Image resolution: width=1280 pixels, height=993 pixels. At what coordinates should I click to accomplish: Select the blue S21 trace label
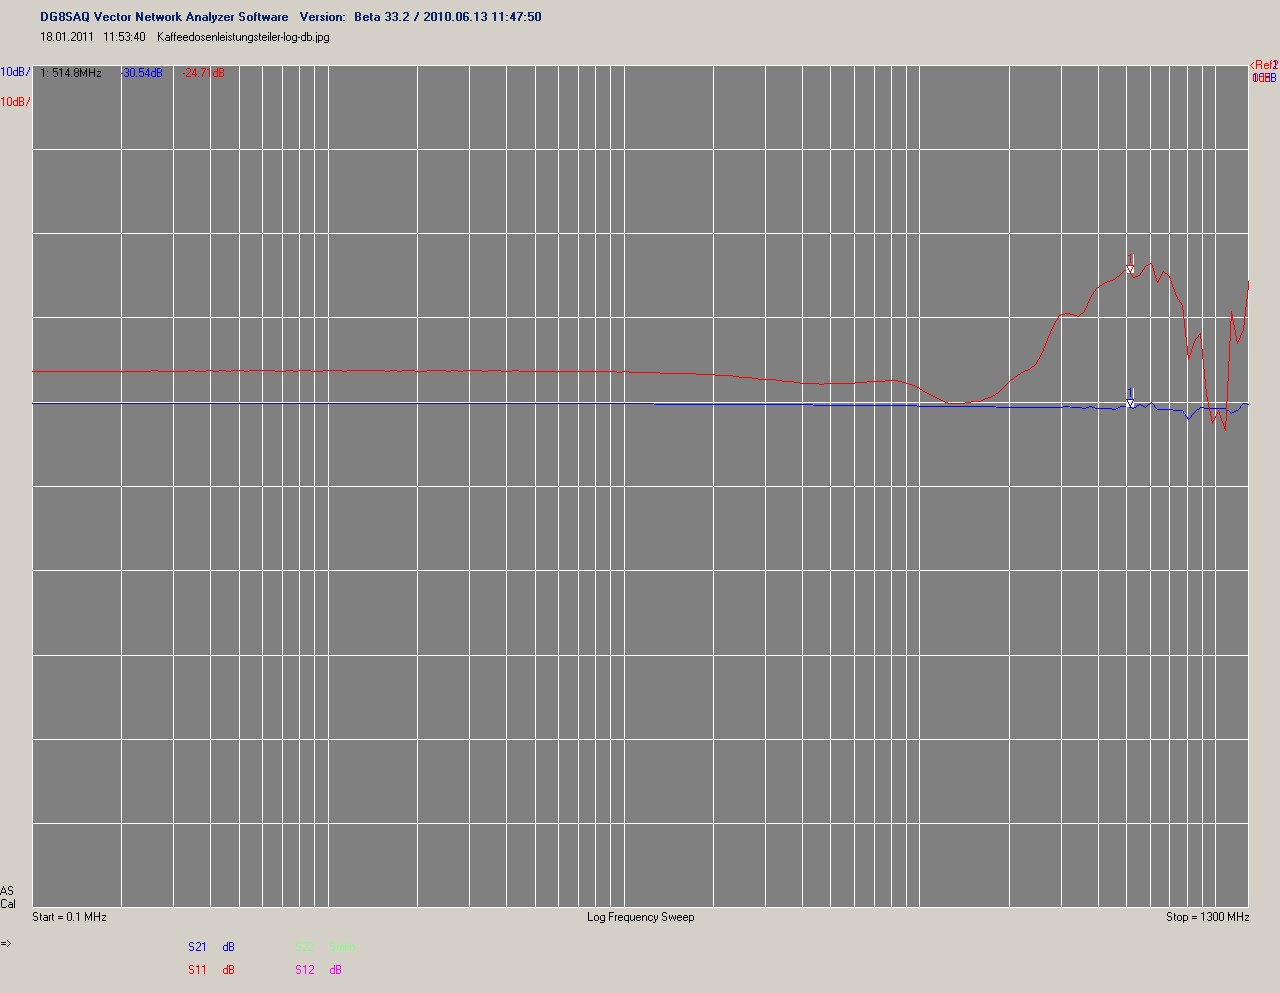tap(197, 947)
